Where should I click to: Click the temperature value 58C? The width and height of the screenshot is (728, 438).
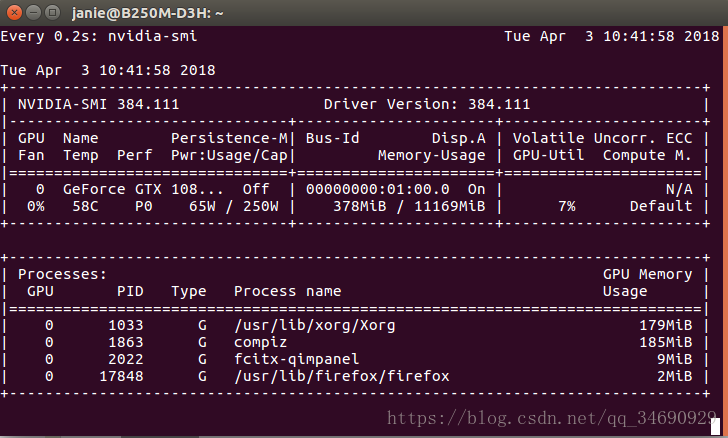point(85,206)
